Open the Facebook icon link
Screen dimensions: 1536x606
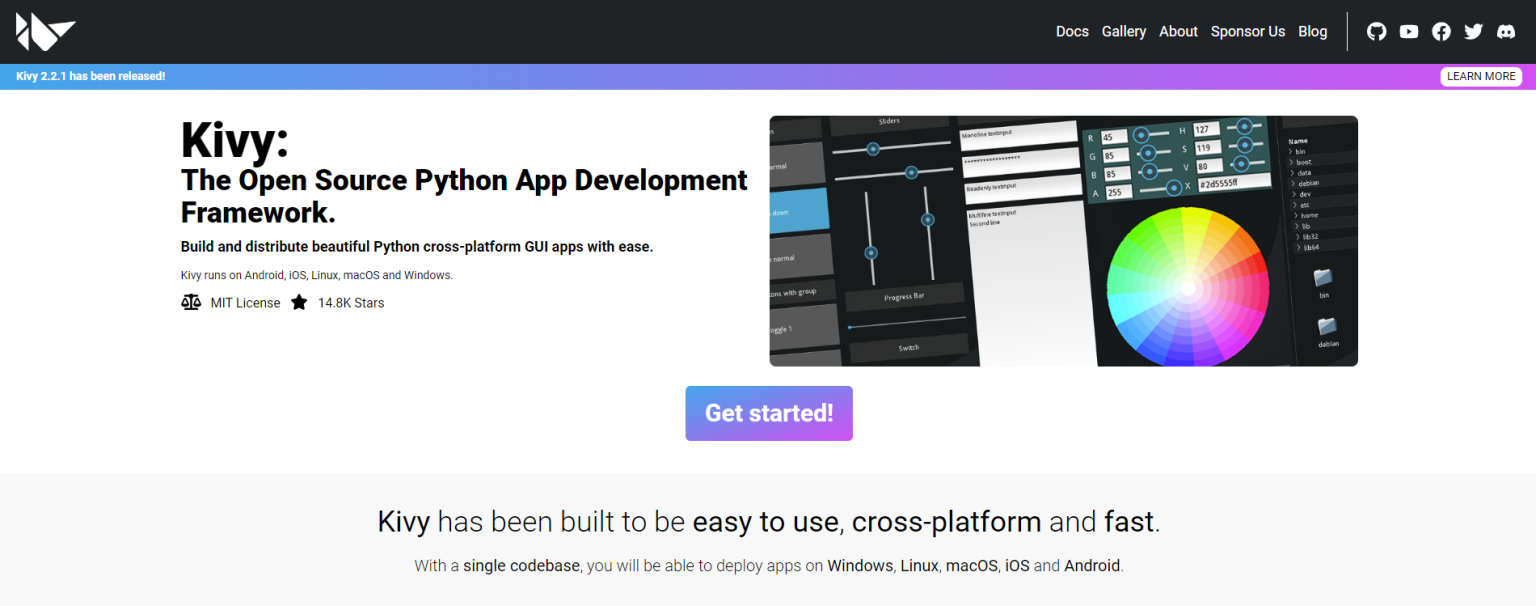[x=1441, y=32]
